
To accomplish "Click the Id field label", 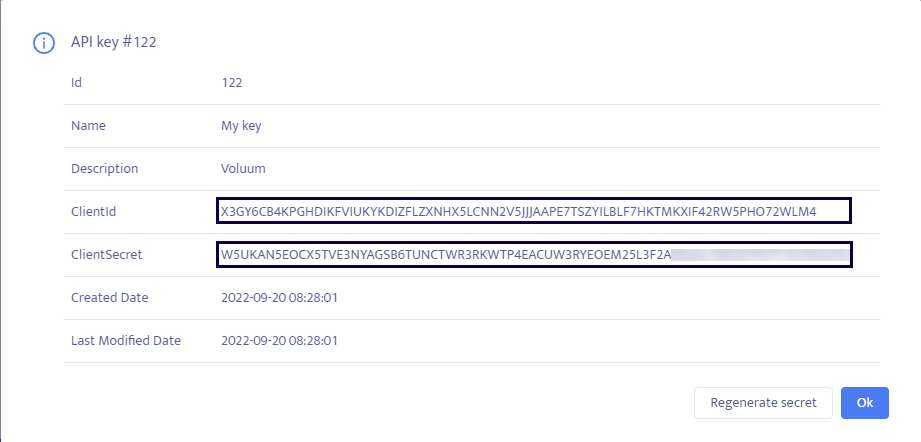I will (76, 83).
